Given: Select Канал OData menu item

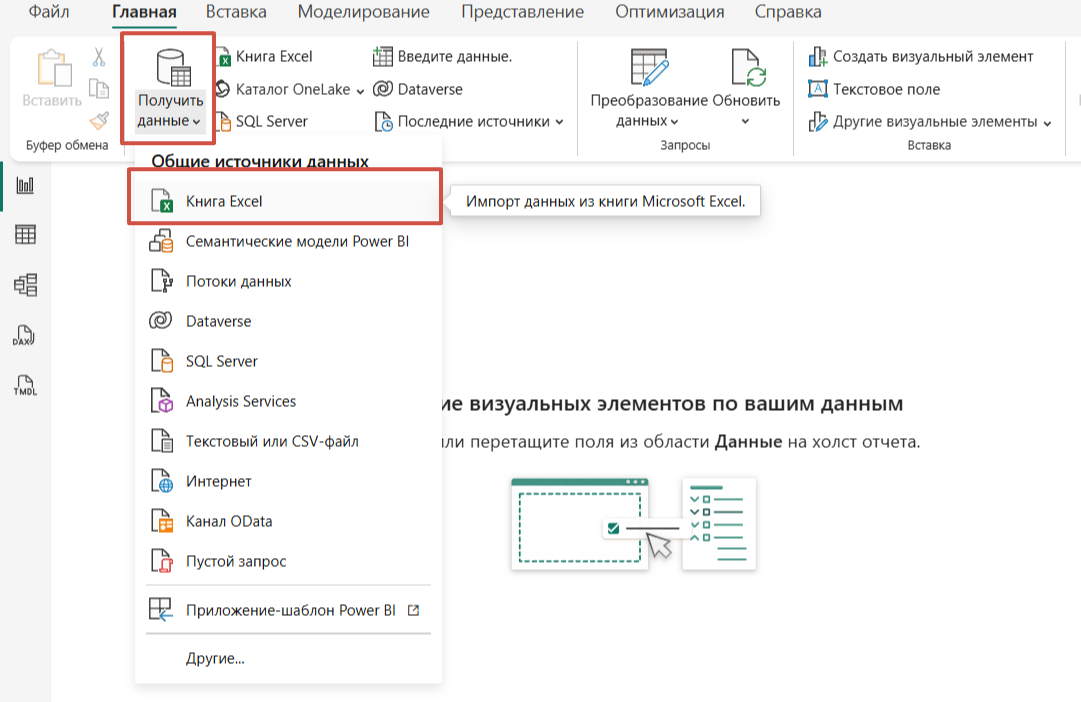Looking at the screenshot, I should point(288,521).
